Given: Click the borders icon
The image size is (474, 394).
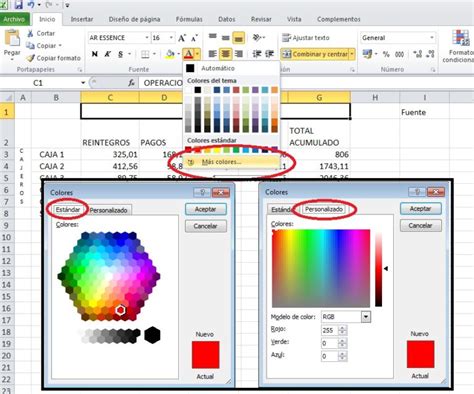Looking at the screenshot, I should (x=145, y=54).
